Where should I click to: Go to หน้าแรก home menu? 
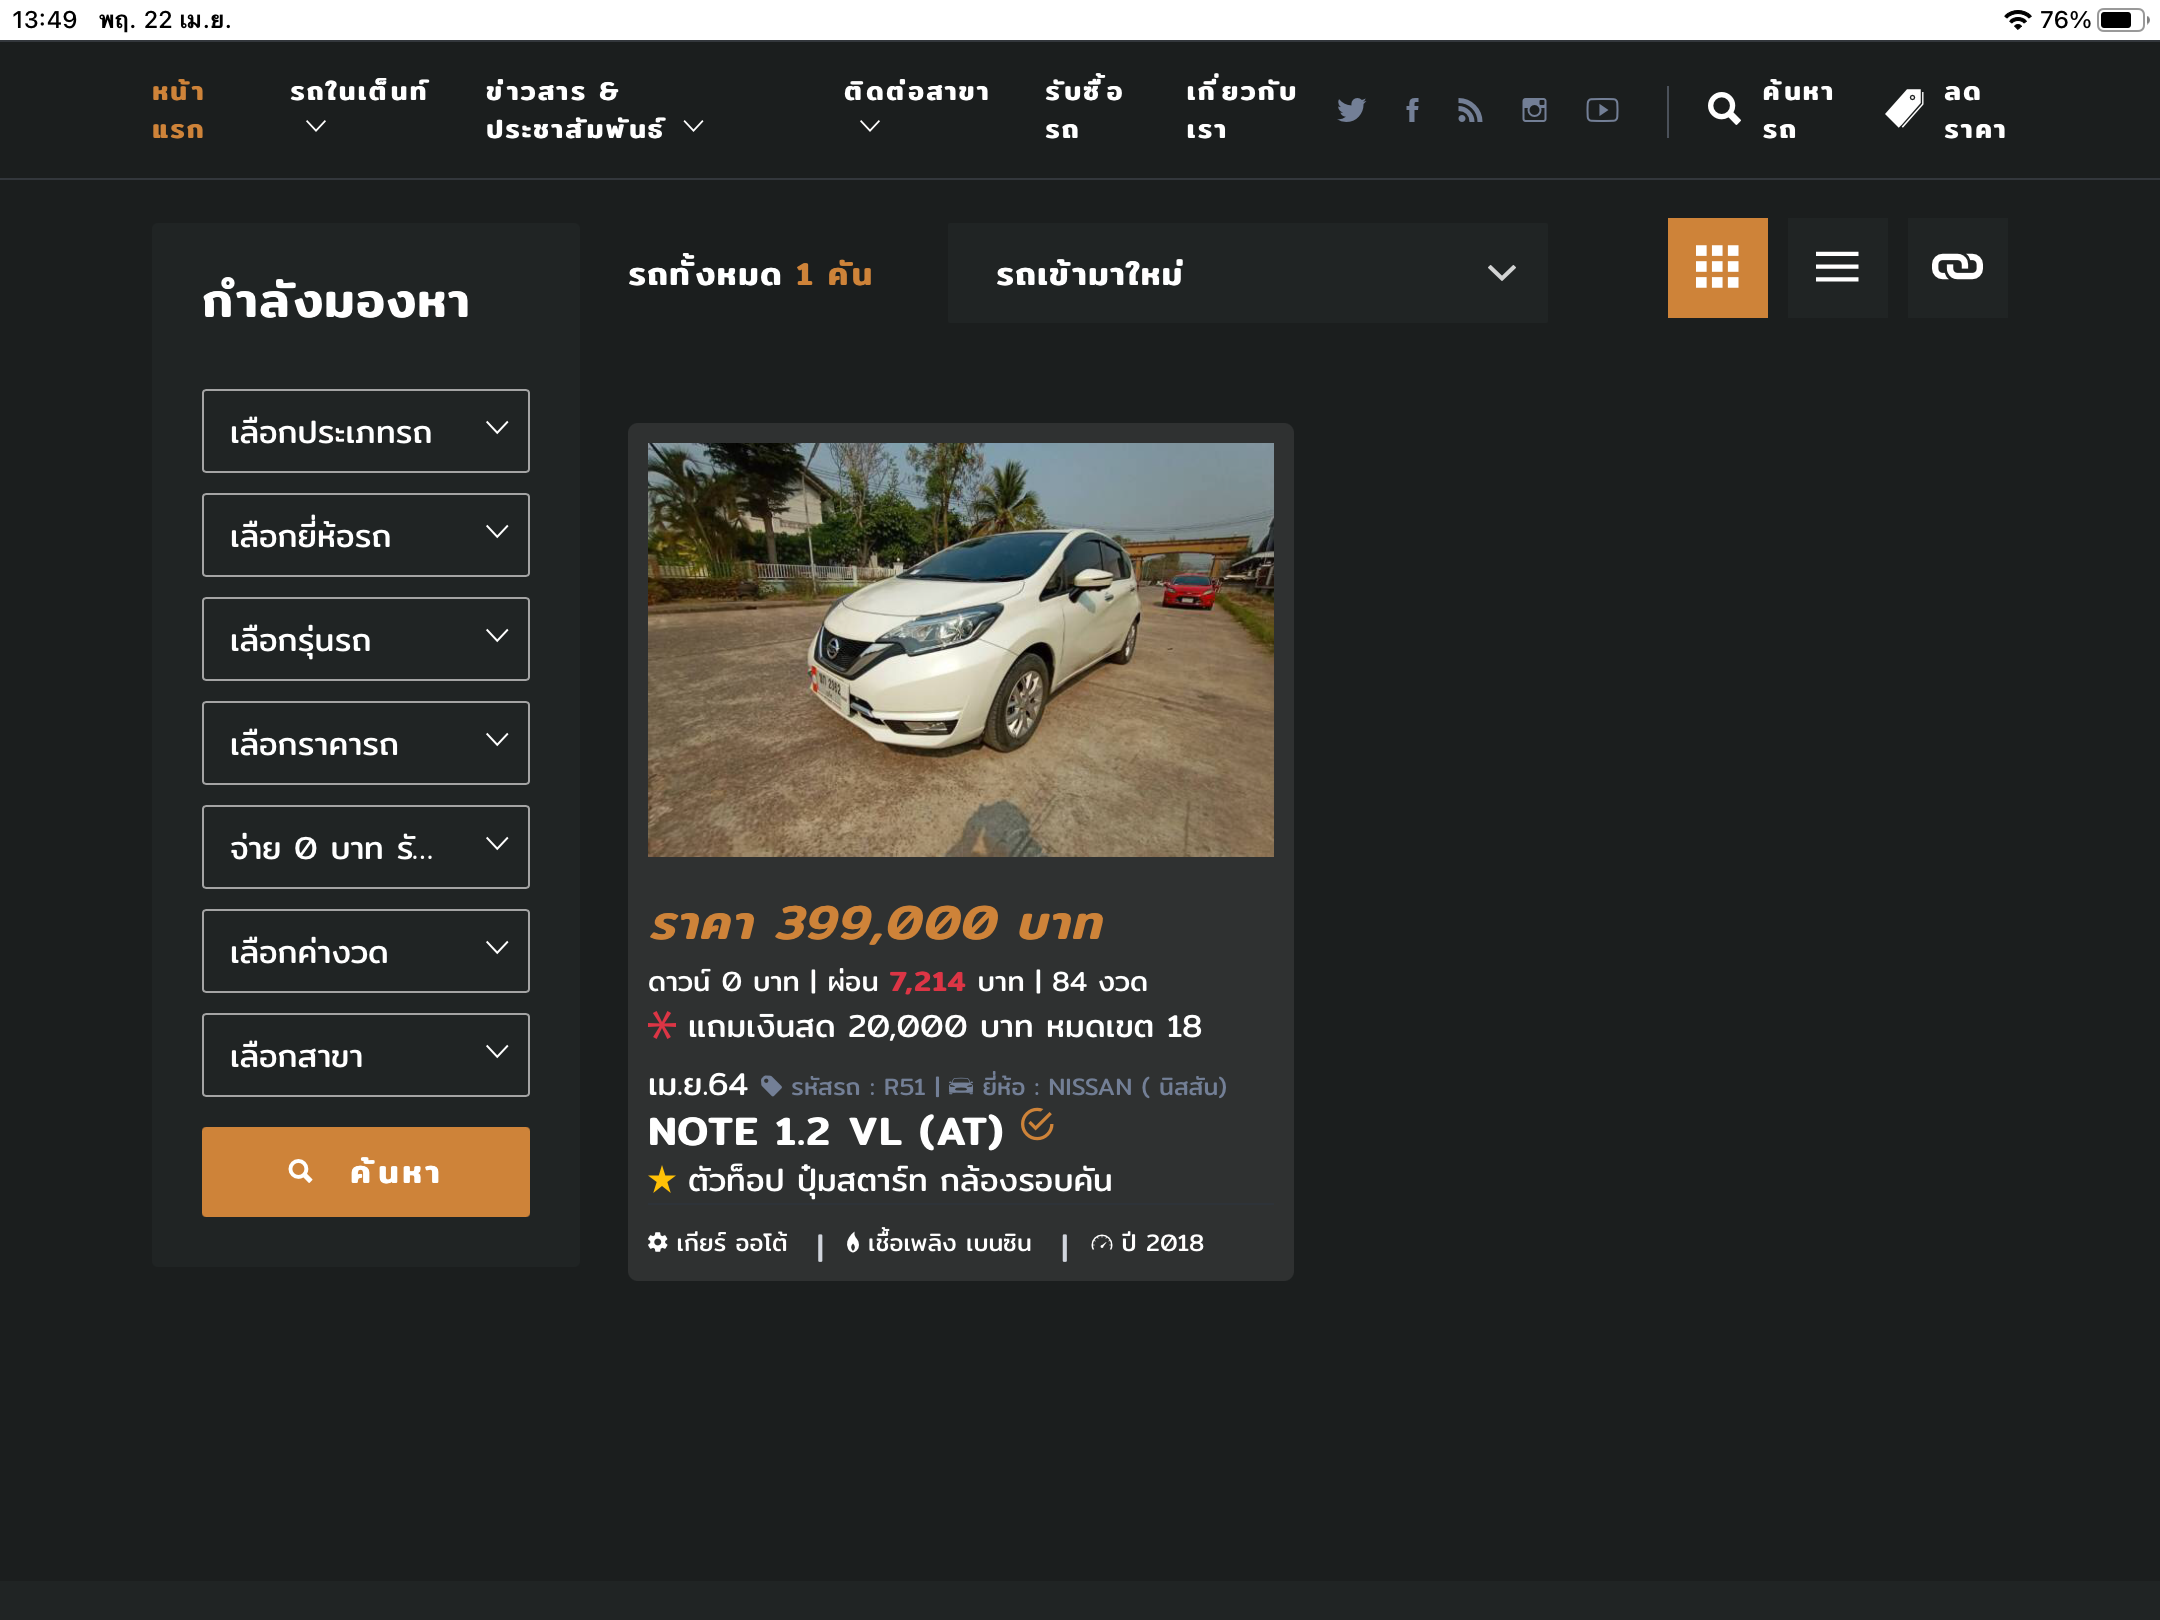178,110
